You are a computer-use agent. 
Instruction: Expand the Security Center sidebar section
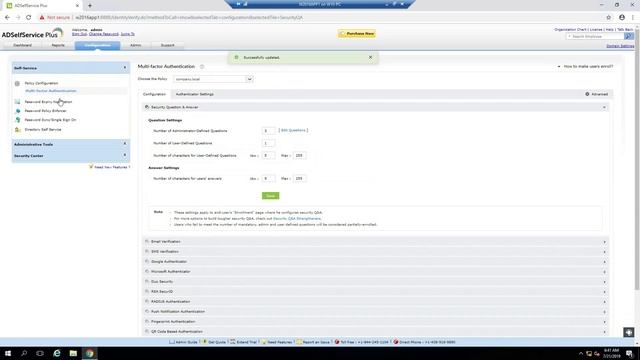tap(125, 155)
